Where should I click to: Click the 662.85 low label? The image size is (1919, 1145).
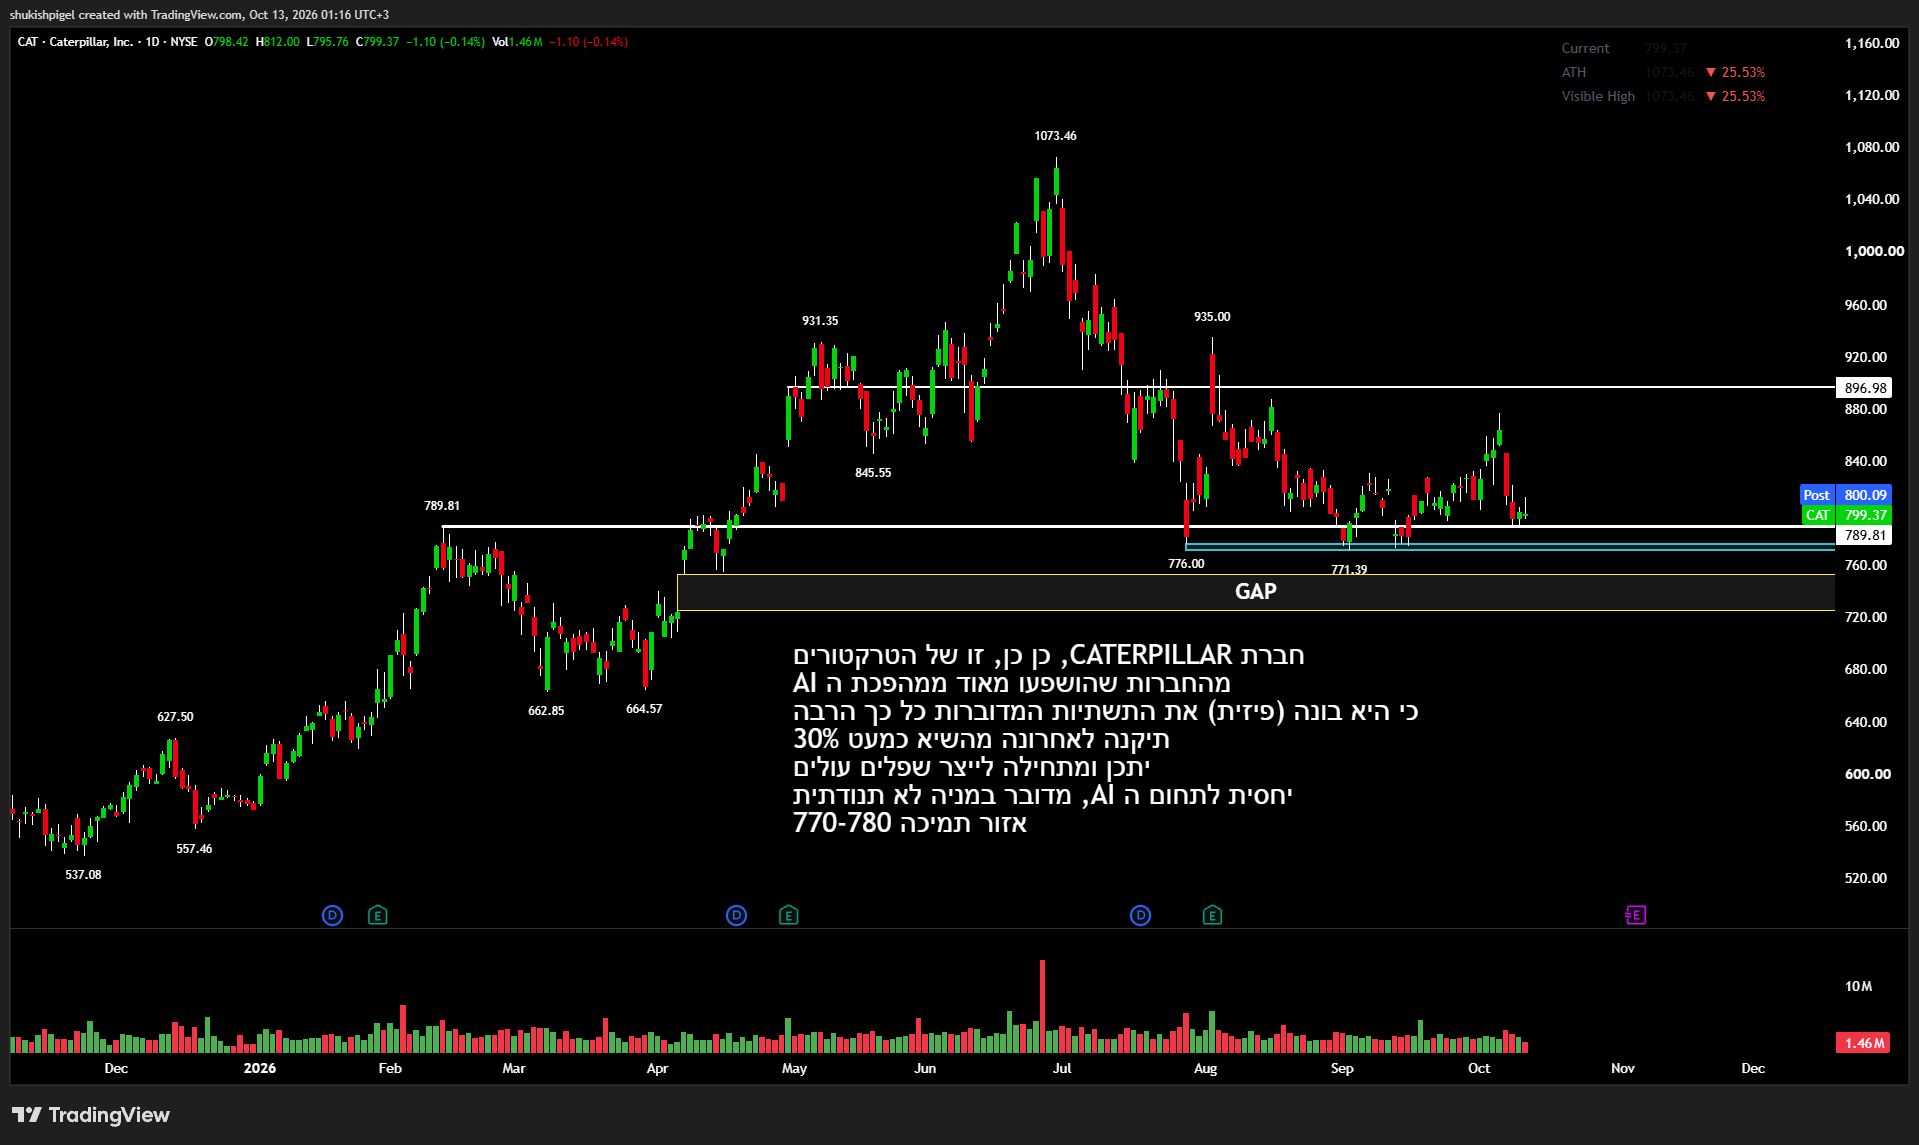(x=546, y=711)
